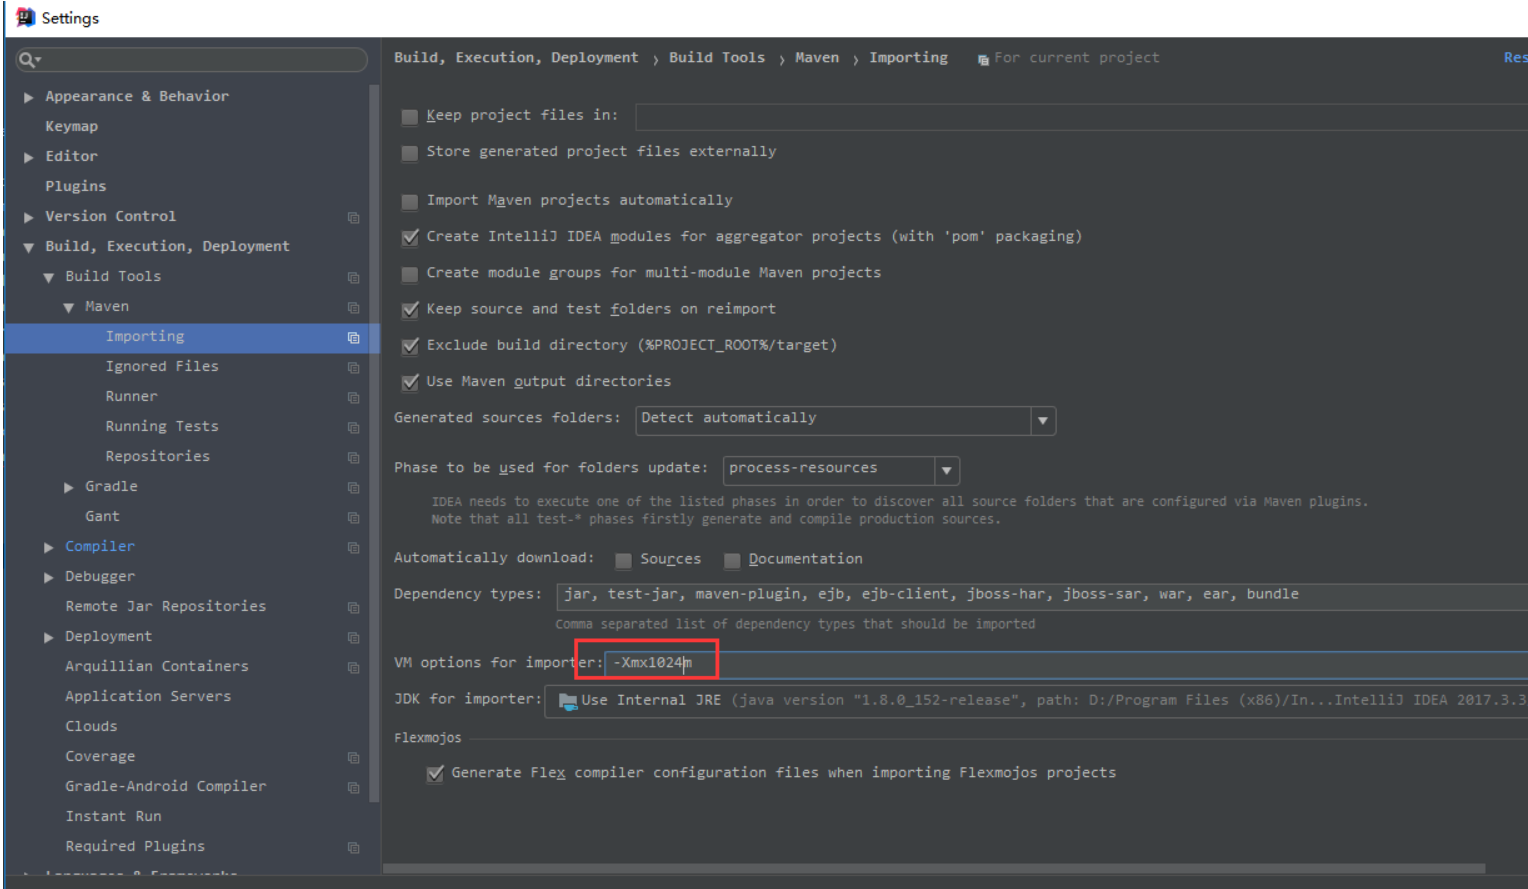This screenshot has width=1528, height=889.
Task: Click project-level icon next to Gradle-Android Compiler
Action: coord(353,787)
